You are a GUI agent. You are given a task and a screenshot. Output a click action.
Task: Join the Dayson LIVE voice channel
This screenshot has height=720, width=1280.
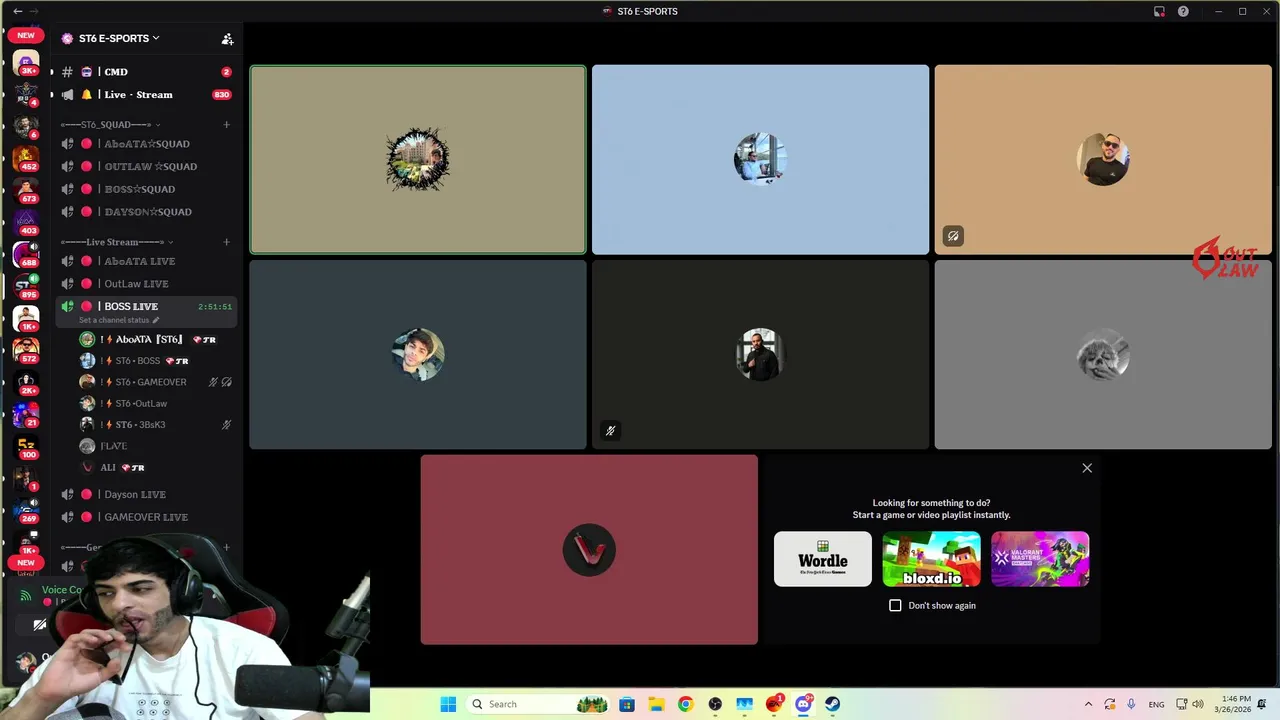click(146, 494)
